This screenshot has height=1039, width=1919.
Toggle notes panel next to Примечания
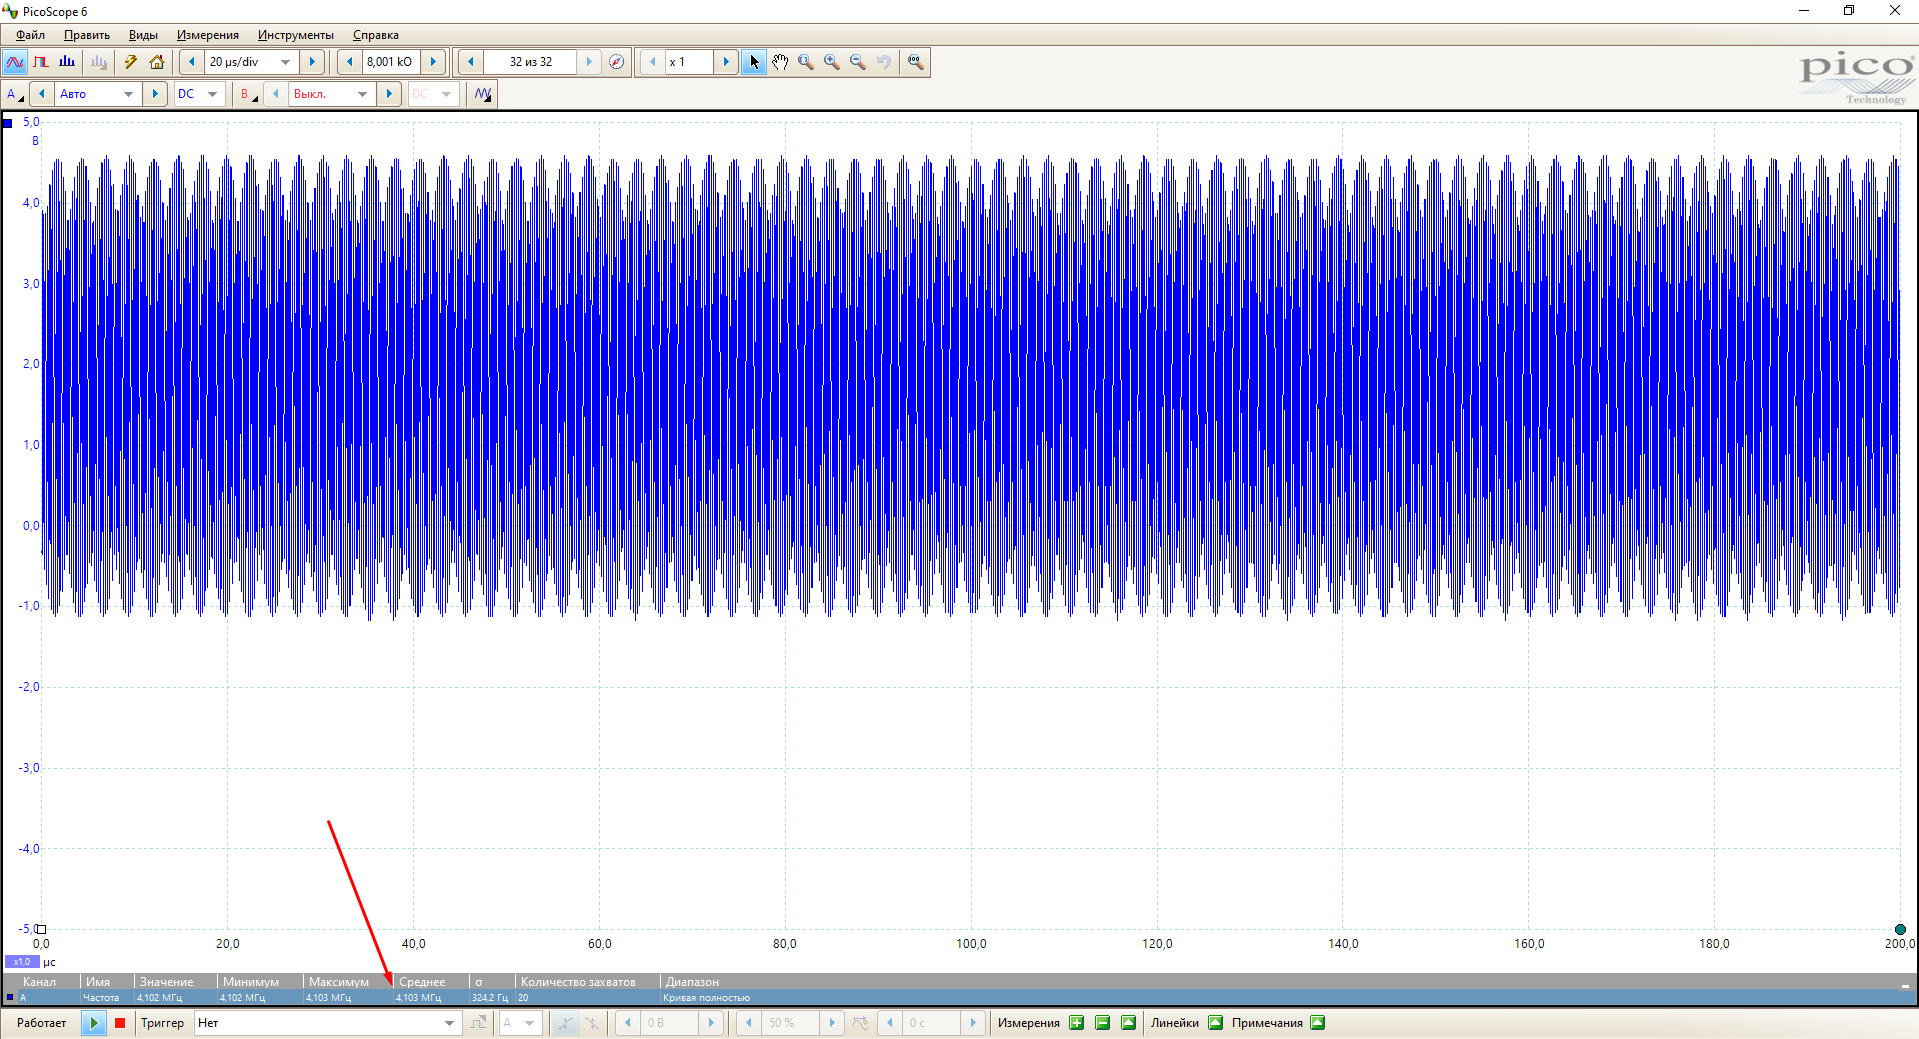coord(1318,1023)
